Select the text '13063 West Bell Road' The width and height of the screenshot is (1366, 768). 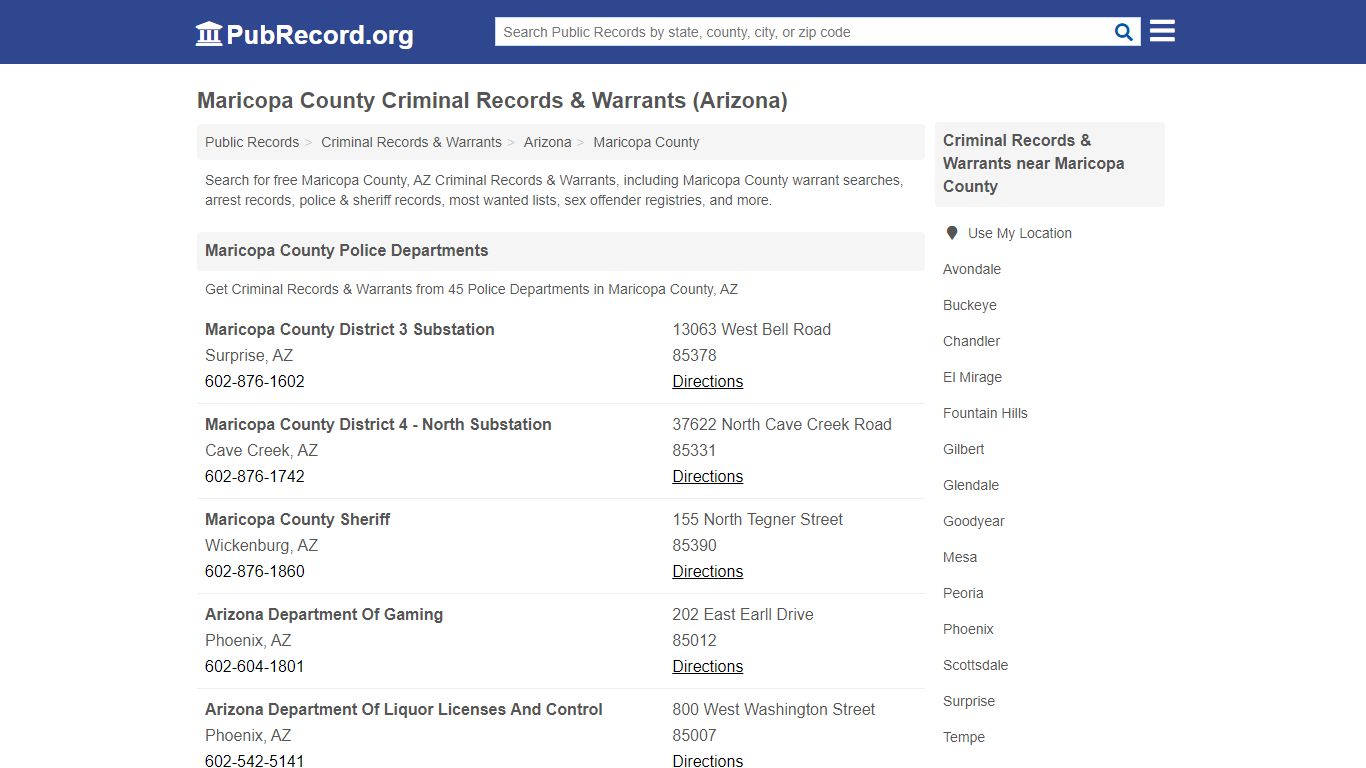pos(751,329)
